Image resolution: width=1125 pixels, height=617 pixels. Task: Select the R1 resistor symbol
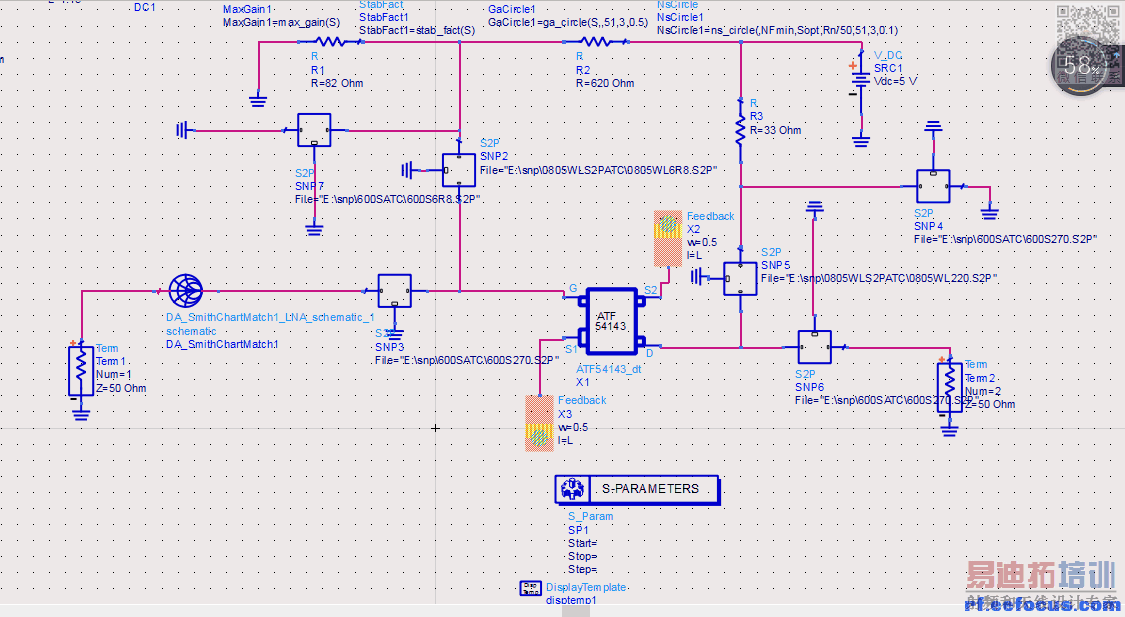coord(330,42)
